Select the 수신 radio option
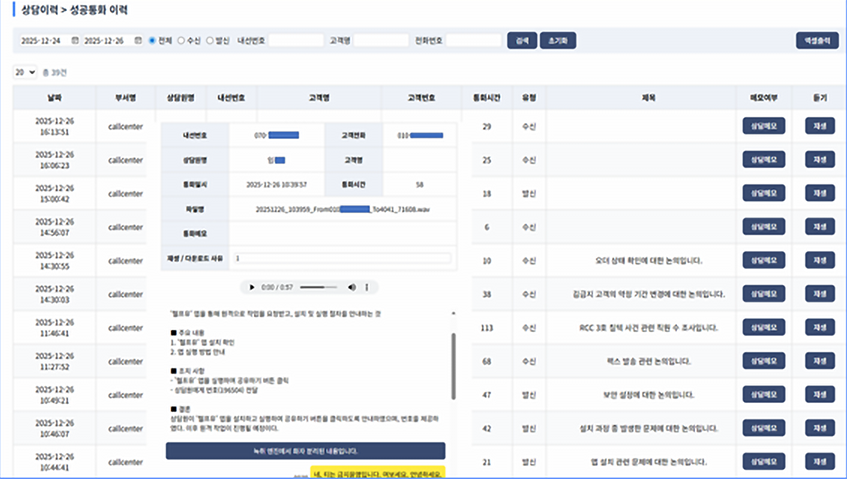 tap(181, 41)
